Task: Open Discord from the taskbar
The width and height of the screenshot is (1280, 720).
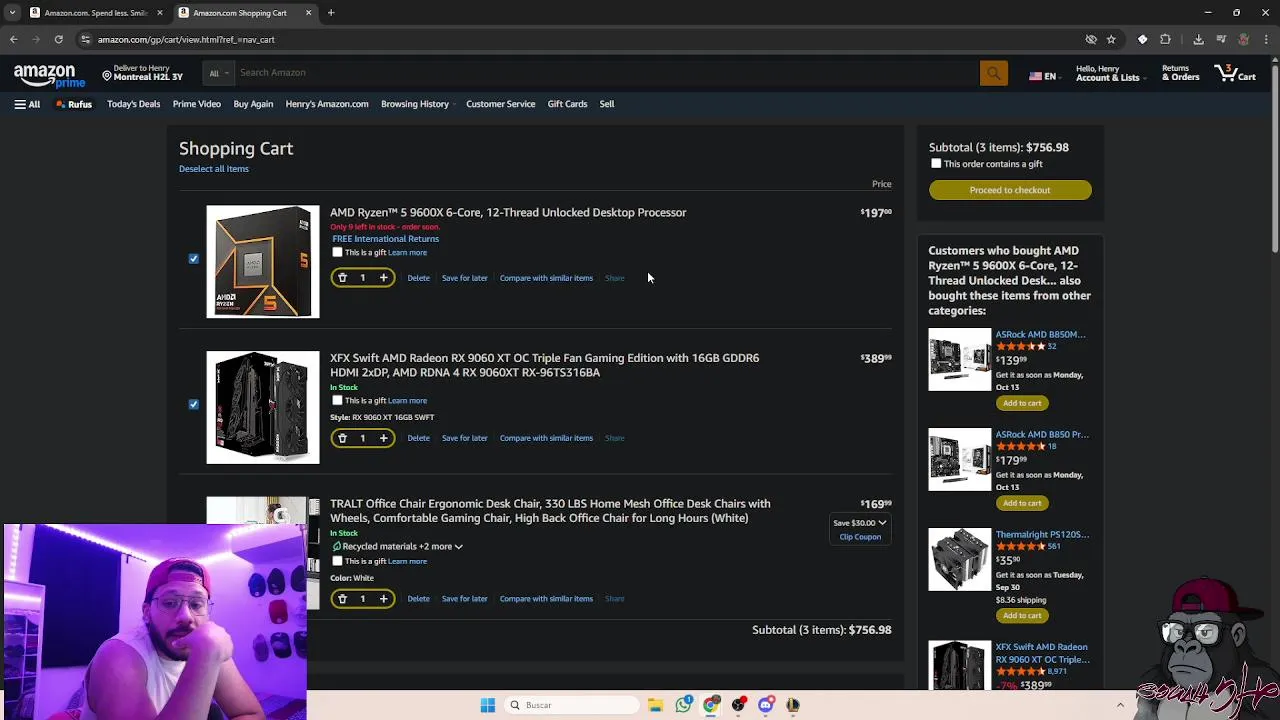Action: [x=766, y=705]
